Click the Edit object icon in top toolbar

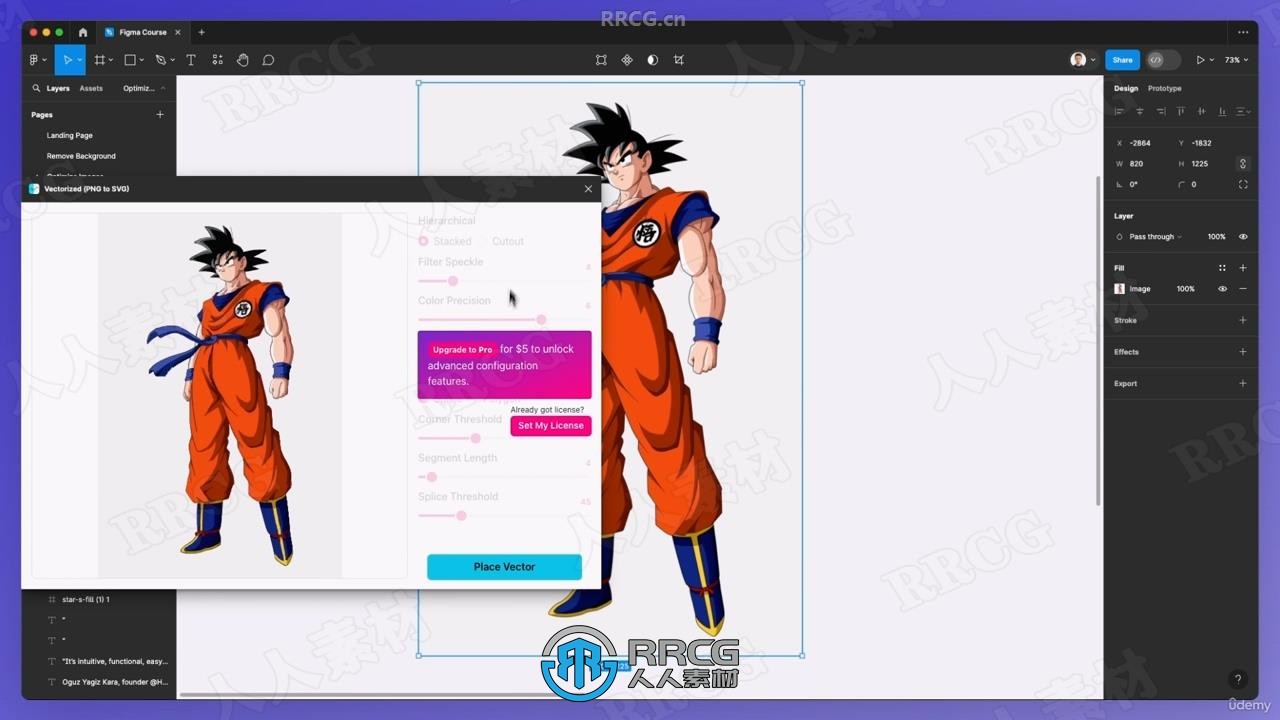click(601, 60)
